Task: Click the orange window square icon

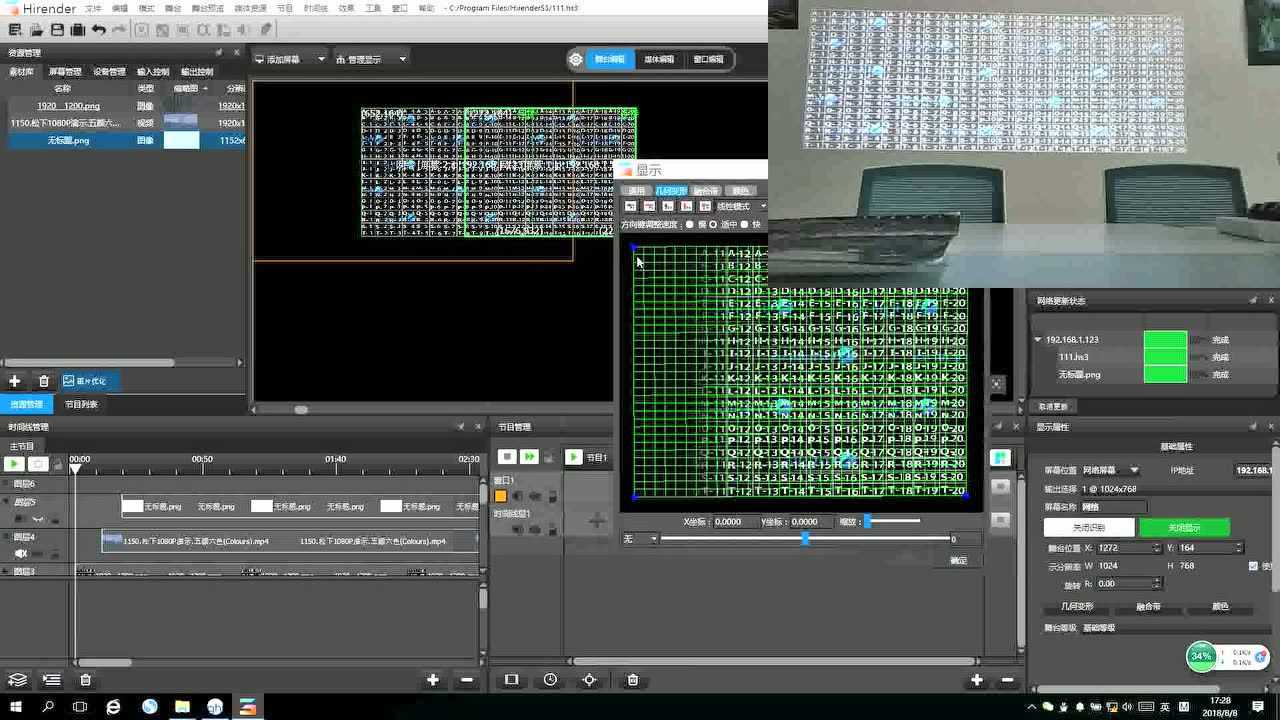Action: [x=501, y=496]
